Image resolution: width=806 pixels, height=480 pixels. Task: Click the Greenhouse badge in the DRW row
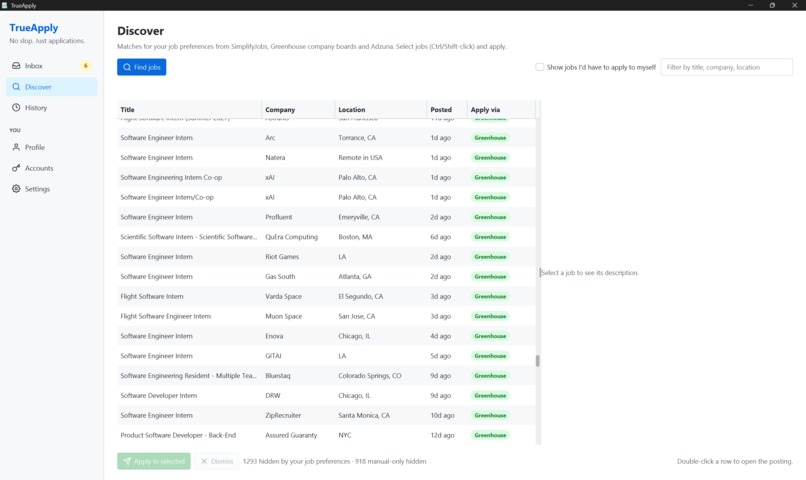pyautogui.click(x=490, y=395)
